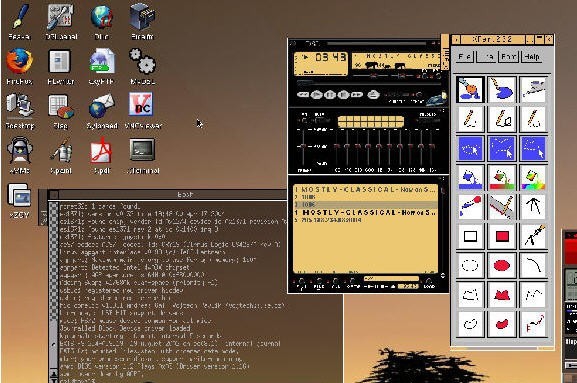Select the highlighted third playlist entry
Image resolution: width=577 pixels, height=383 pixels.
tap(365, 204)
